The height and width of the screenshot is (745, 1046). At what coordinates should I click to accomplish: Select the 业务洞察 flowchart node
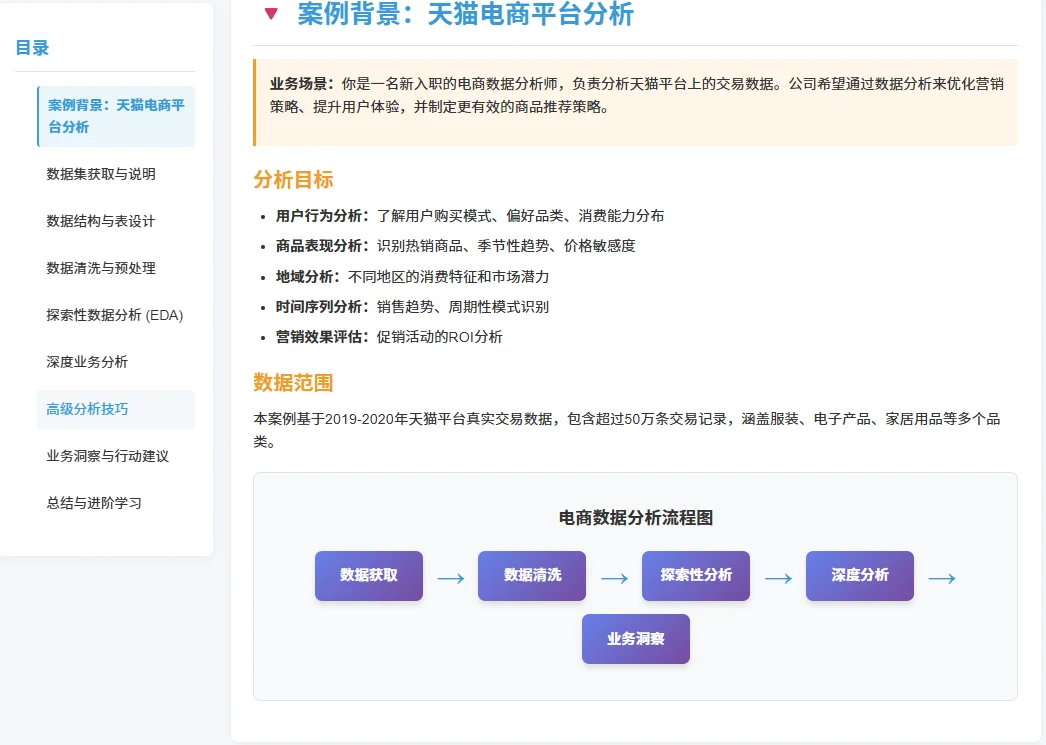pos(635,639)
